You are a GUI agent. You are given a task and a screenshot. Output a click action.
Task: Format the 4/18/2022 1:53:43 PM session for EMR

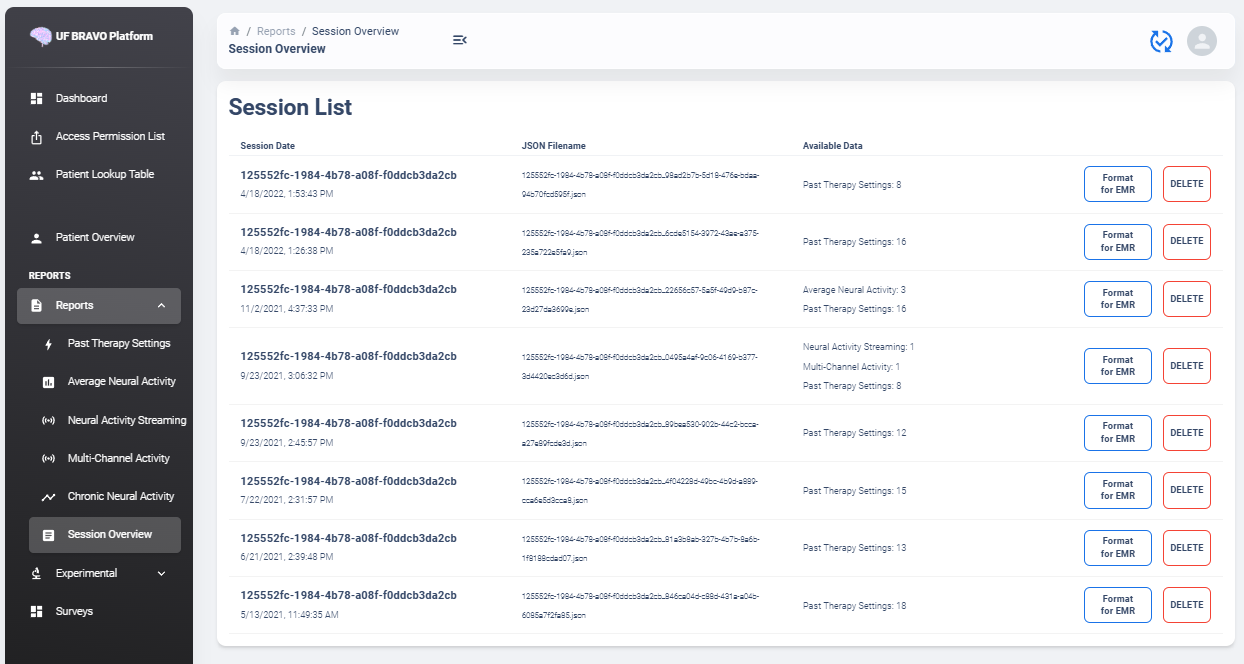tap(1117, 184)
